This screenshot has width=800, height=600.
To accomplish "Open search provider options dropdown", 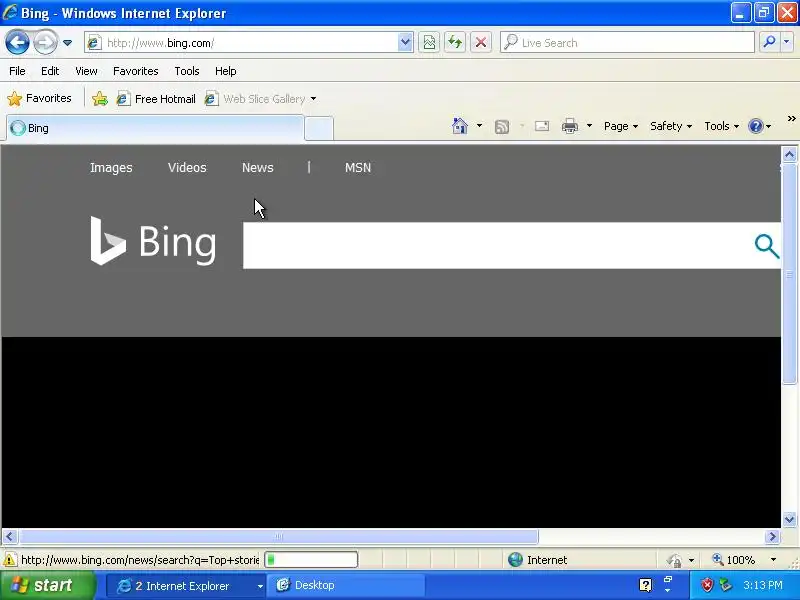I will 787,43.
